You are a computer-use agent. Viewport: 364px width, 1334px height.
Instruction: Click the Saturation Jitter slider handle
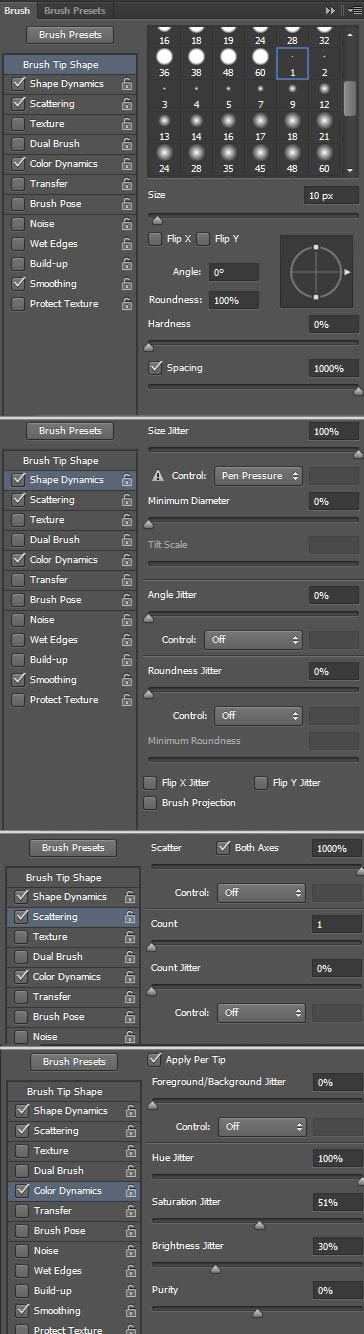click(260, 1224)
